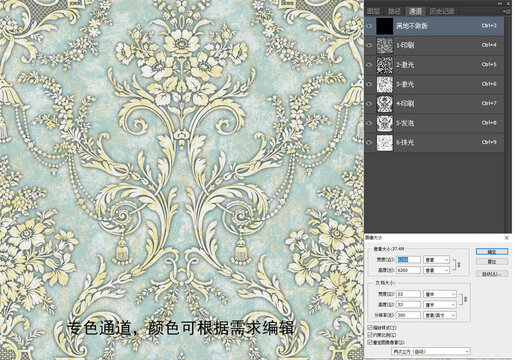
Task: Click the pixel dimensions chain link icon
Action: pos(458,265)
